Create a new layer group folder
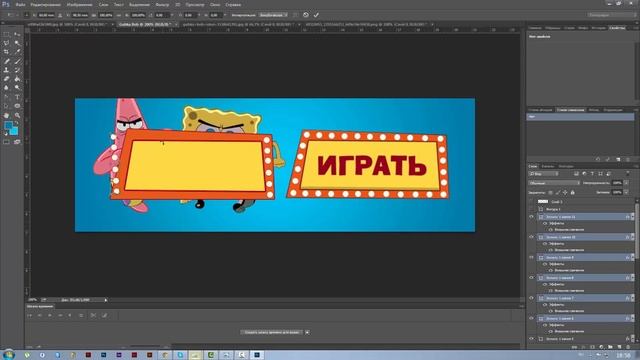 610,347
